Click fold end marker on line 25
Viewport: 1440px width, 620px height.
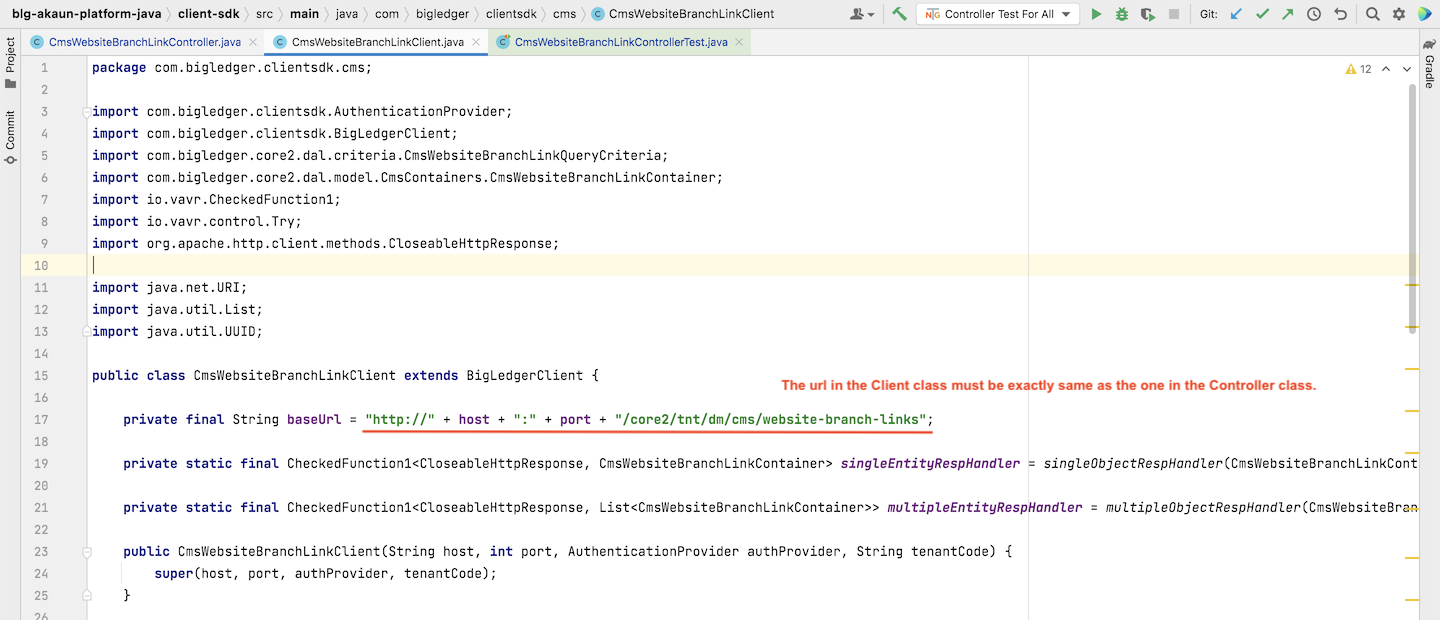click(x=88, y=596)
